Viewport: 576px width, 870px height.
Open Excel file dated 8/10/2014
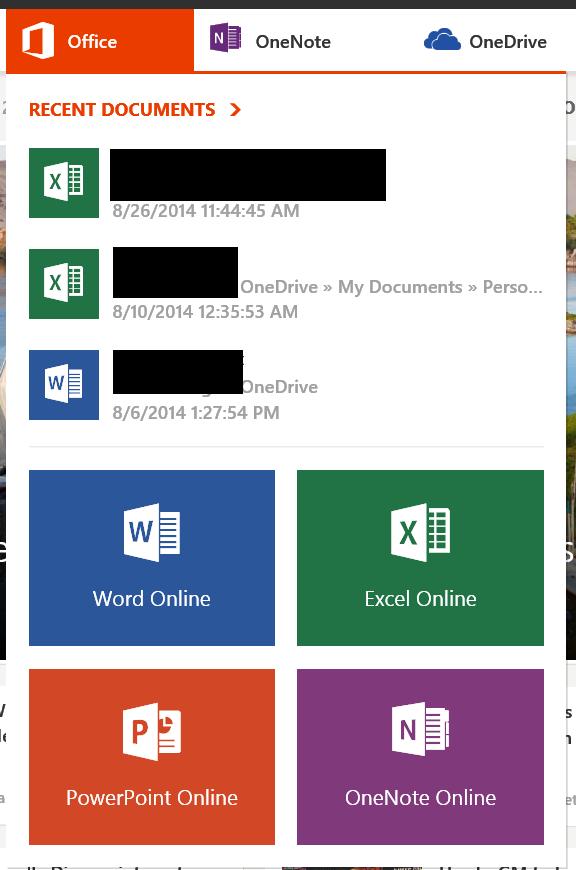click(x=64, y=284)
